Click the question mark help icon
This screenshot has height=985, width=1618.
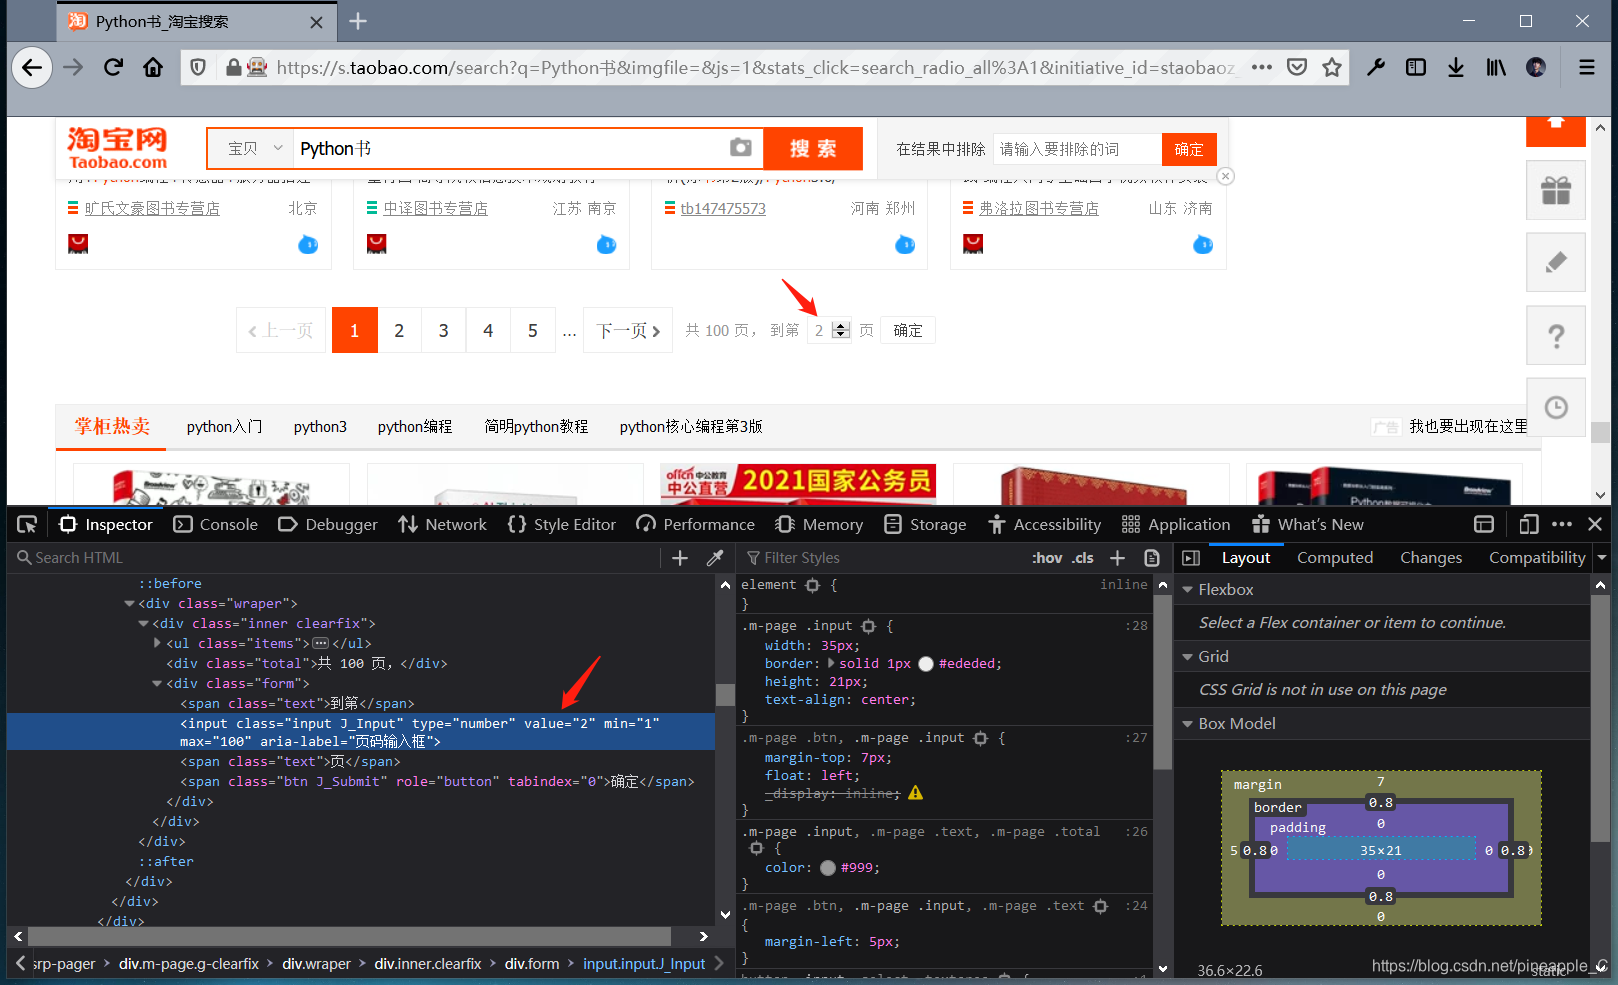tap(1556, 335)
